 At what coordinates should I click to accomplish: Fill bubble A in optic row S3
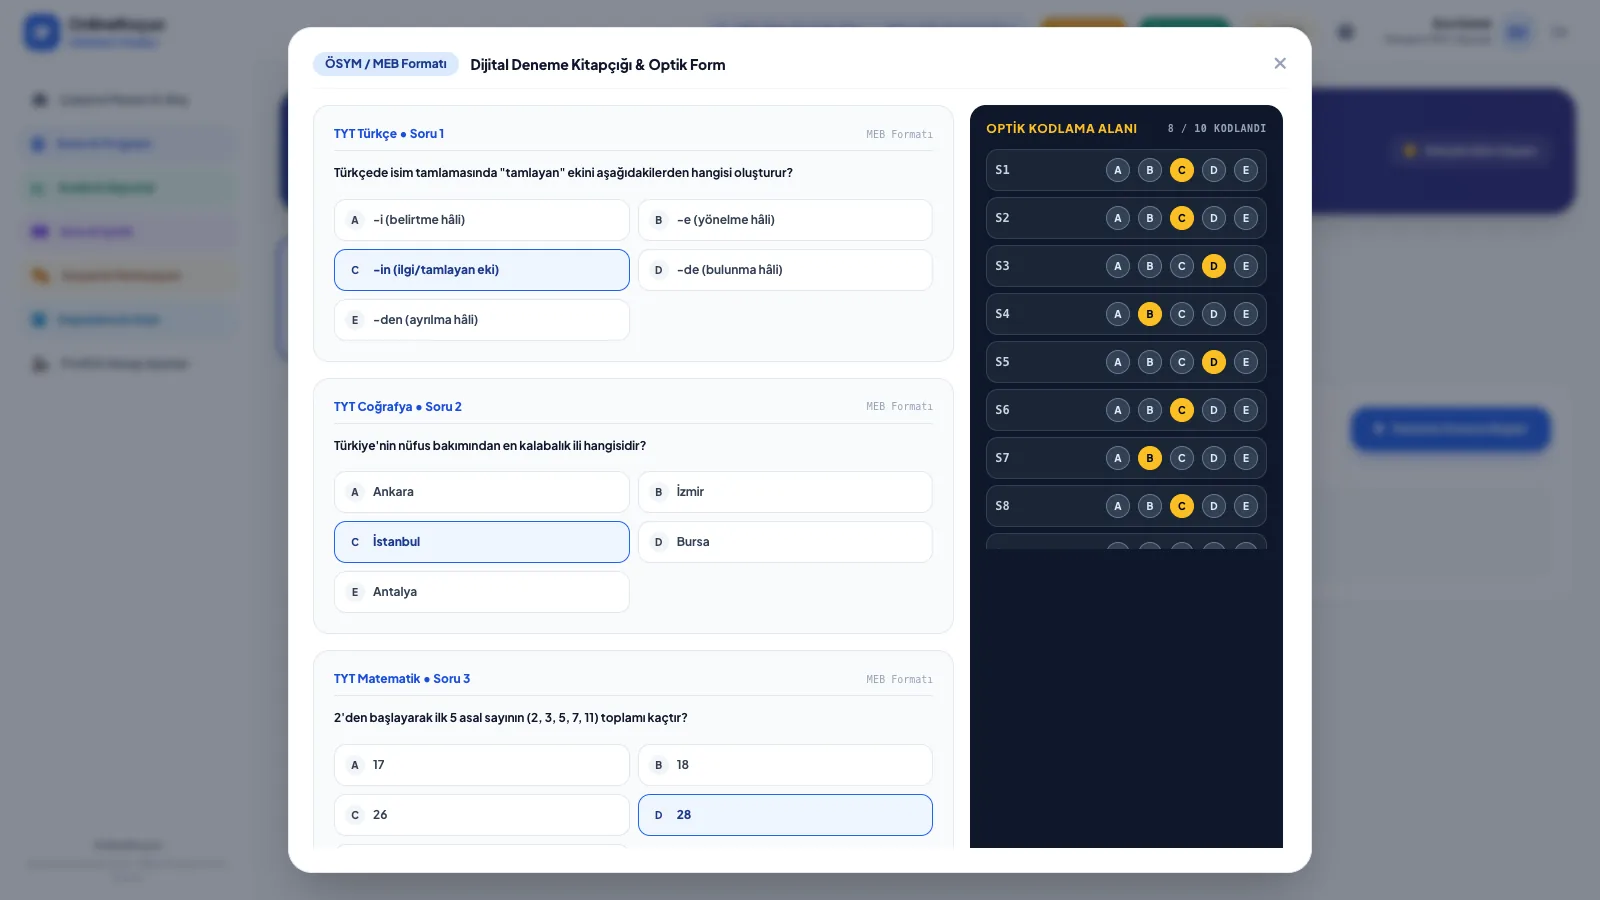[x=1118, y=266]
